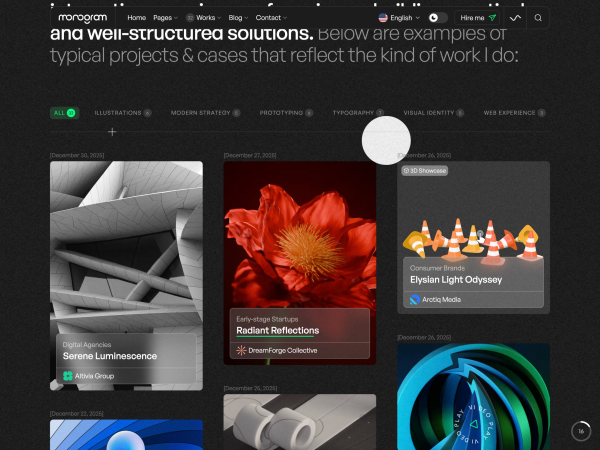Click the DreamForge Collective star icon
The image size is (600, 450).
pyautogui.click(x=241, y=350)
